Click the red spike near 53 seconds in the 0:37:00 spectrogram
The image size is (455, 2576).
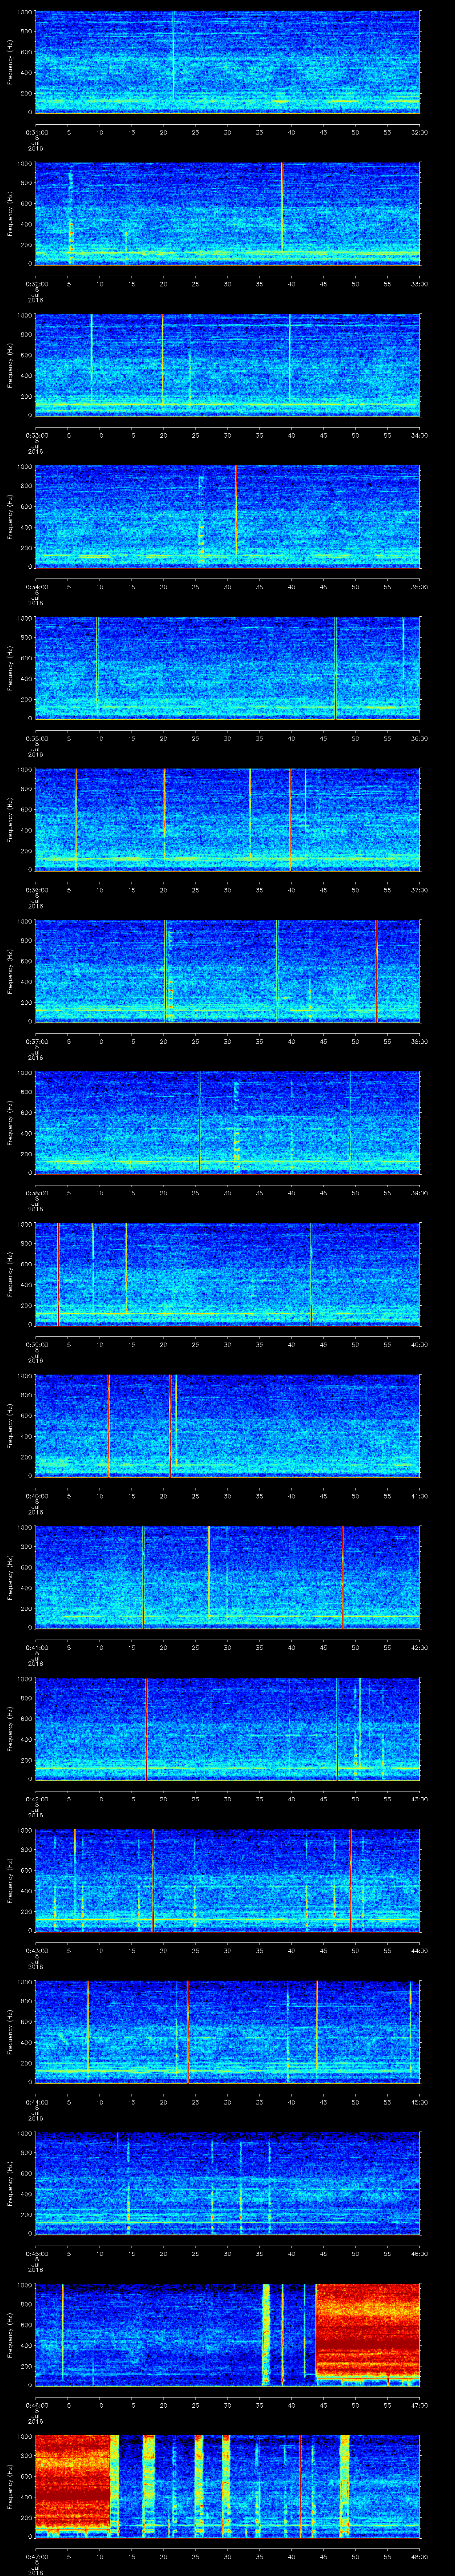[376, 970]
